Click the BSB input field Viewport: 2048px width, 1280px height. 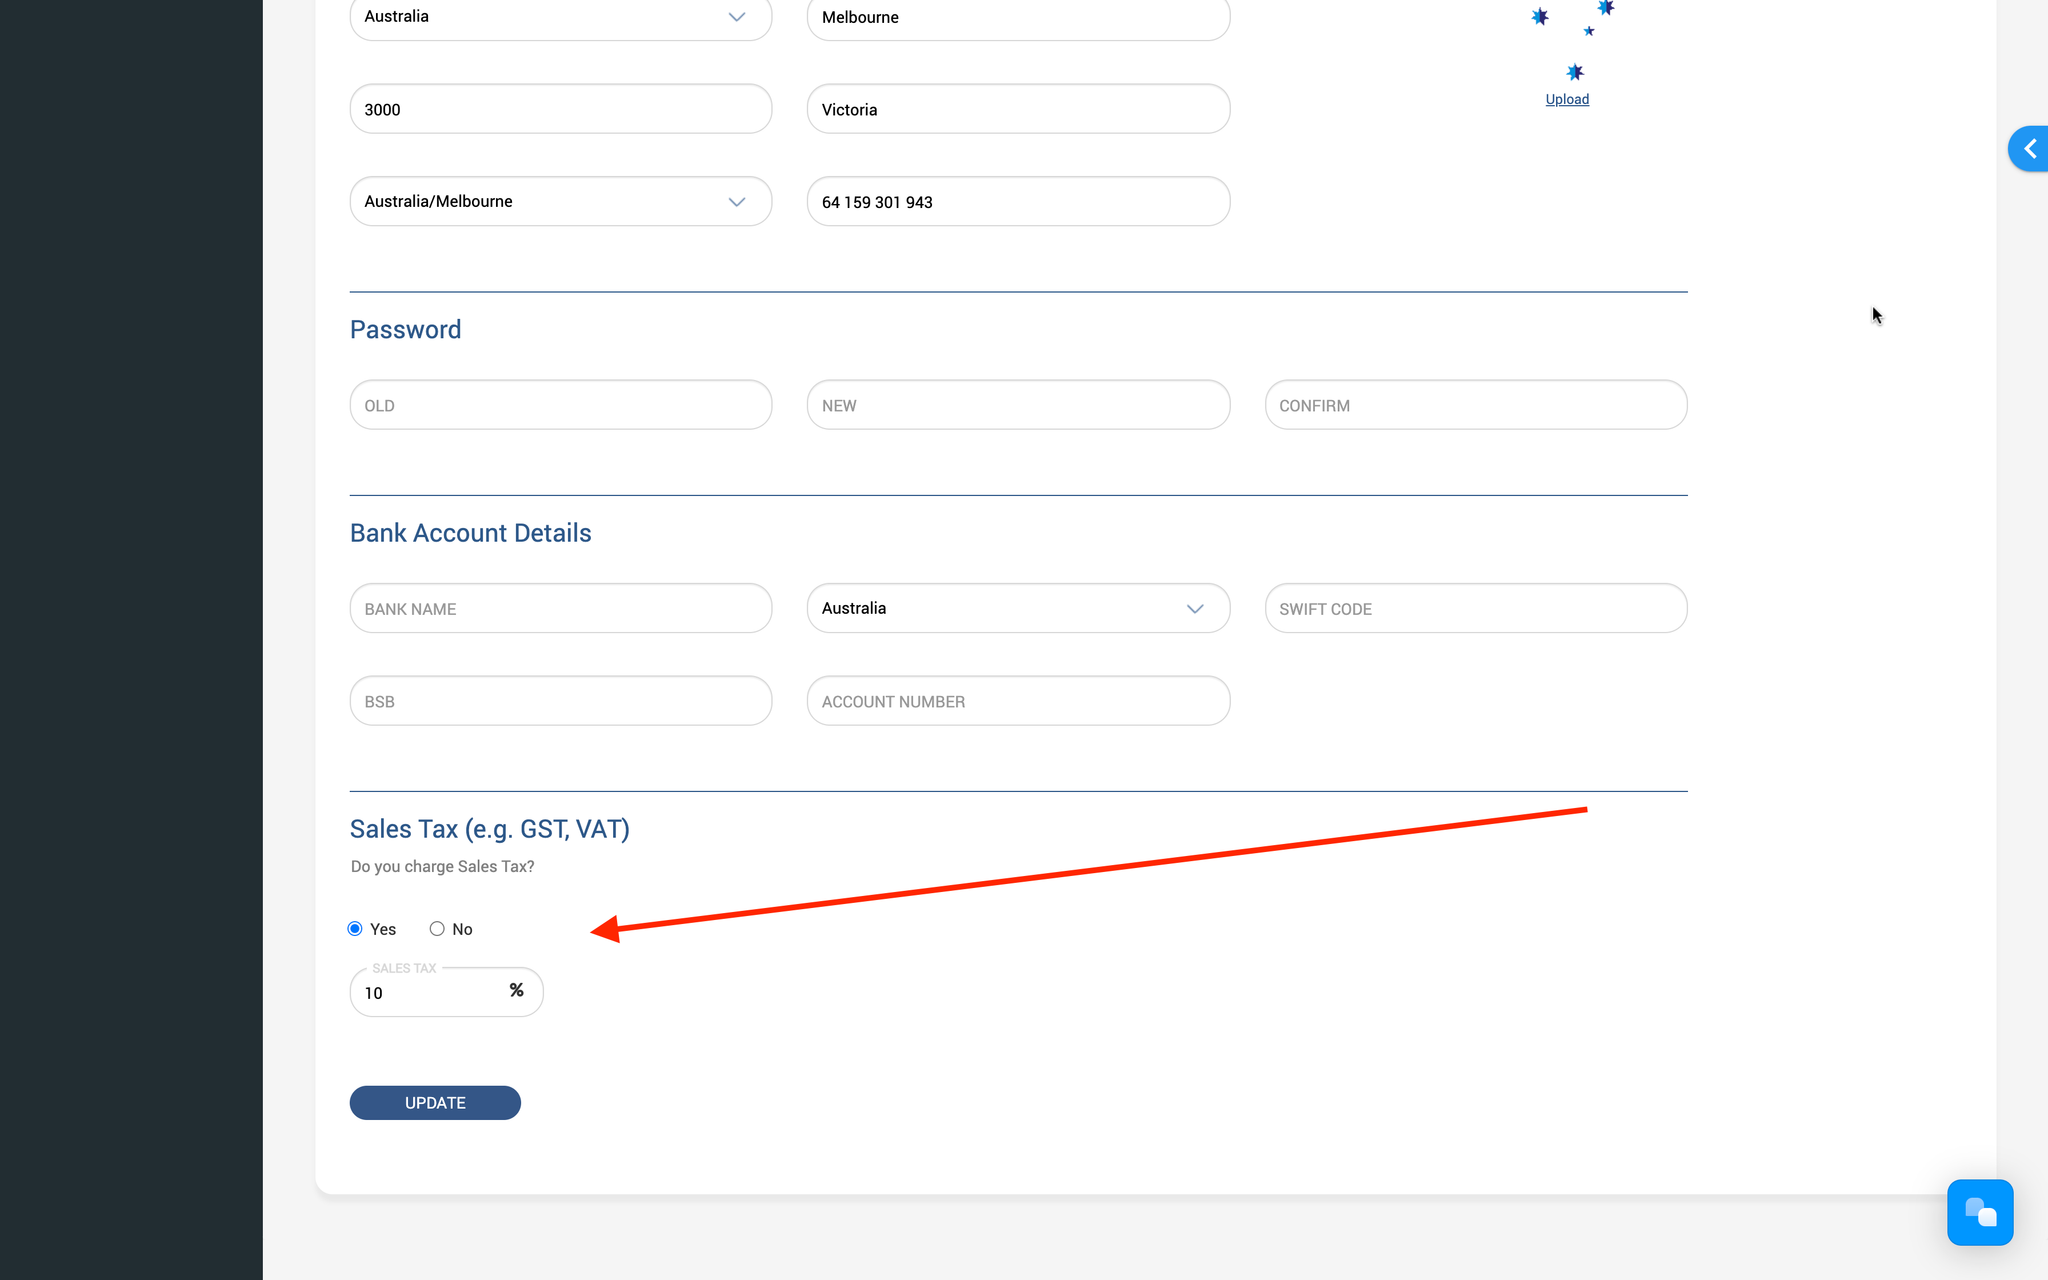[x=560, y=701]
